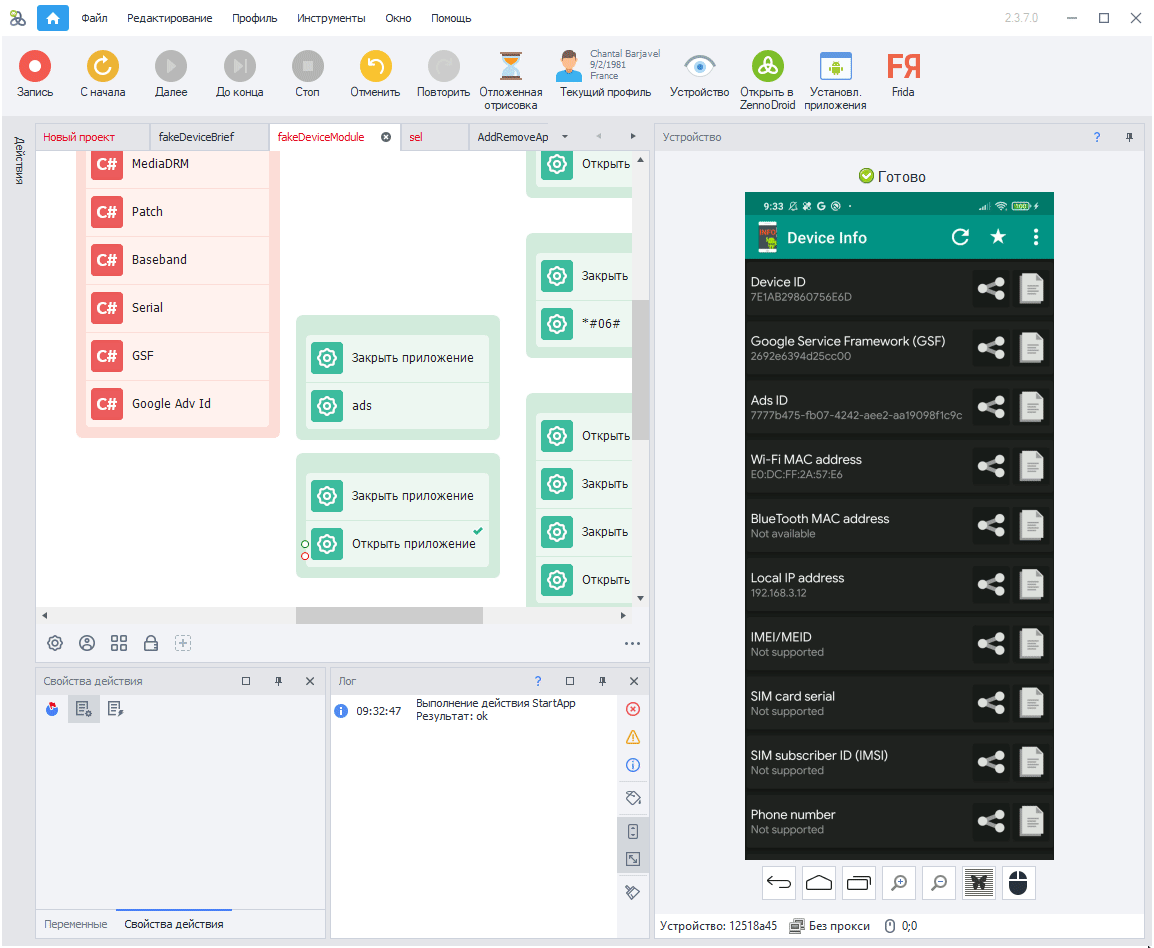
Task: Click the Отложенная отрисовка hourglass icon
Action: point(511,67)
